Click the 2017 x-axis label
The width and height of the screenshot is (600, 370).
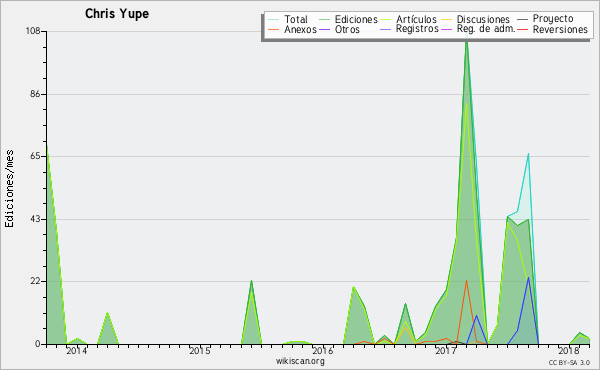[446, 351]
